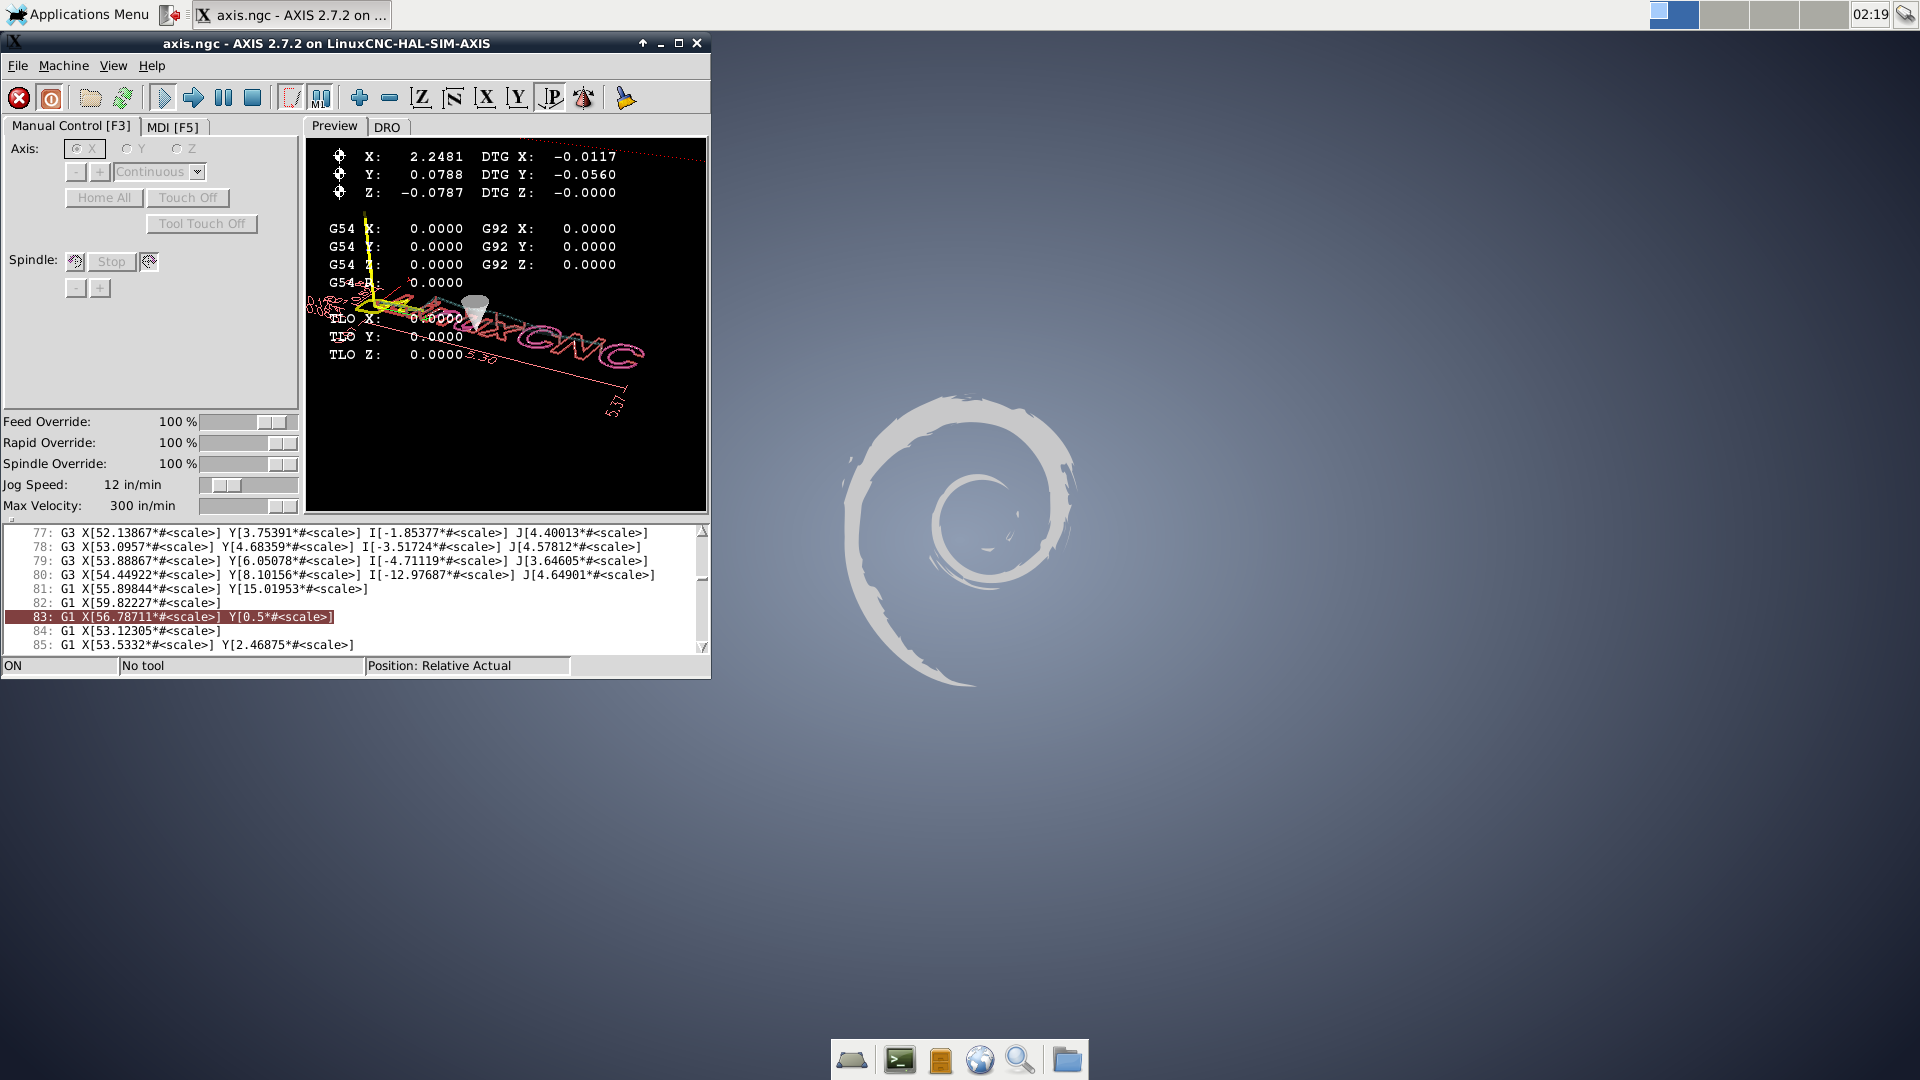
Task: Select perspective P view
Action: tap(550, 98)
